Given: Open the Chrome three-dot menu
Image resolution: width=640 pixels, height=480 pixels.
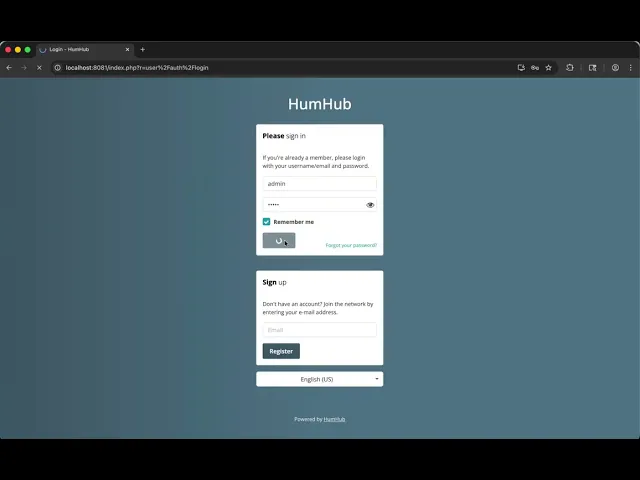Looking at the screenshot, I should click(631, 68).
